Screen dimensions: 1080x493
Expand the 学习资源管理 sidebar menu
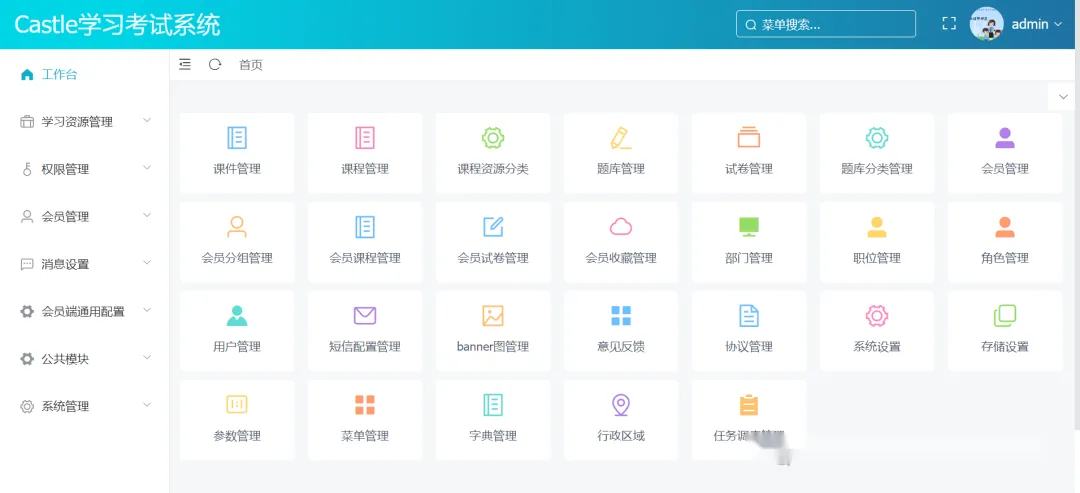tap(85, 122)
